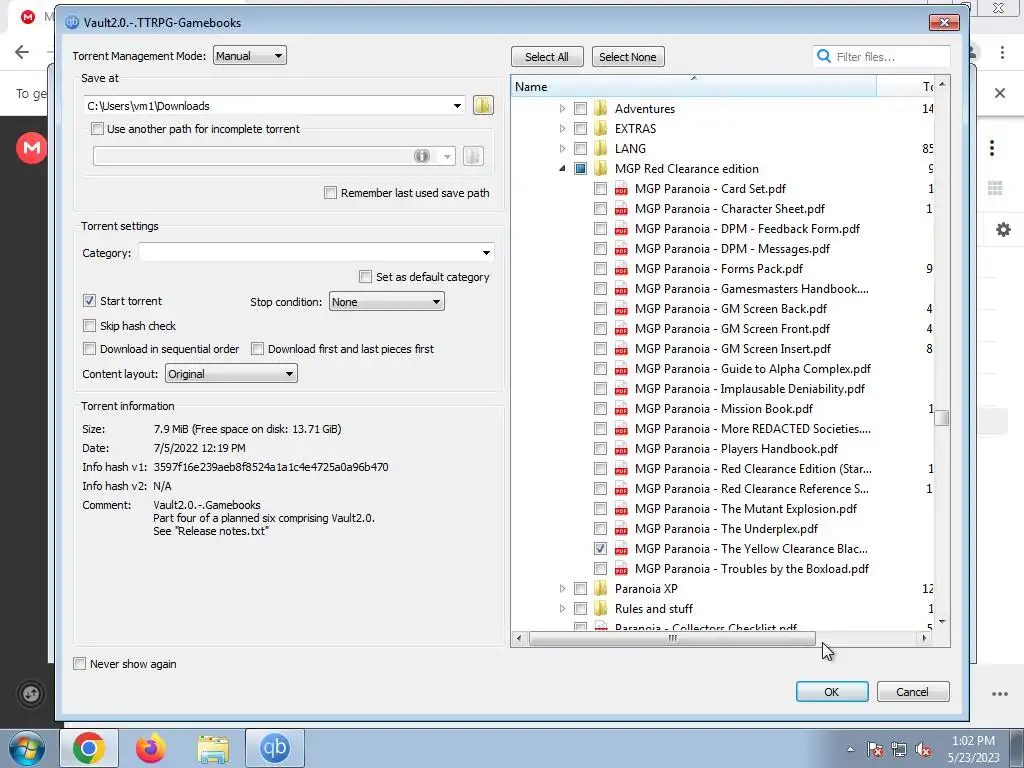Select GM Screen Insert.pdf row
This screenshot has width=1024, height=768.
[x=733, y=349]
